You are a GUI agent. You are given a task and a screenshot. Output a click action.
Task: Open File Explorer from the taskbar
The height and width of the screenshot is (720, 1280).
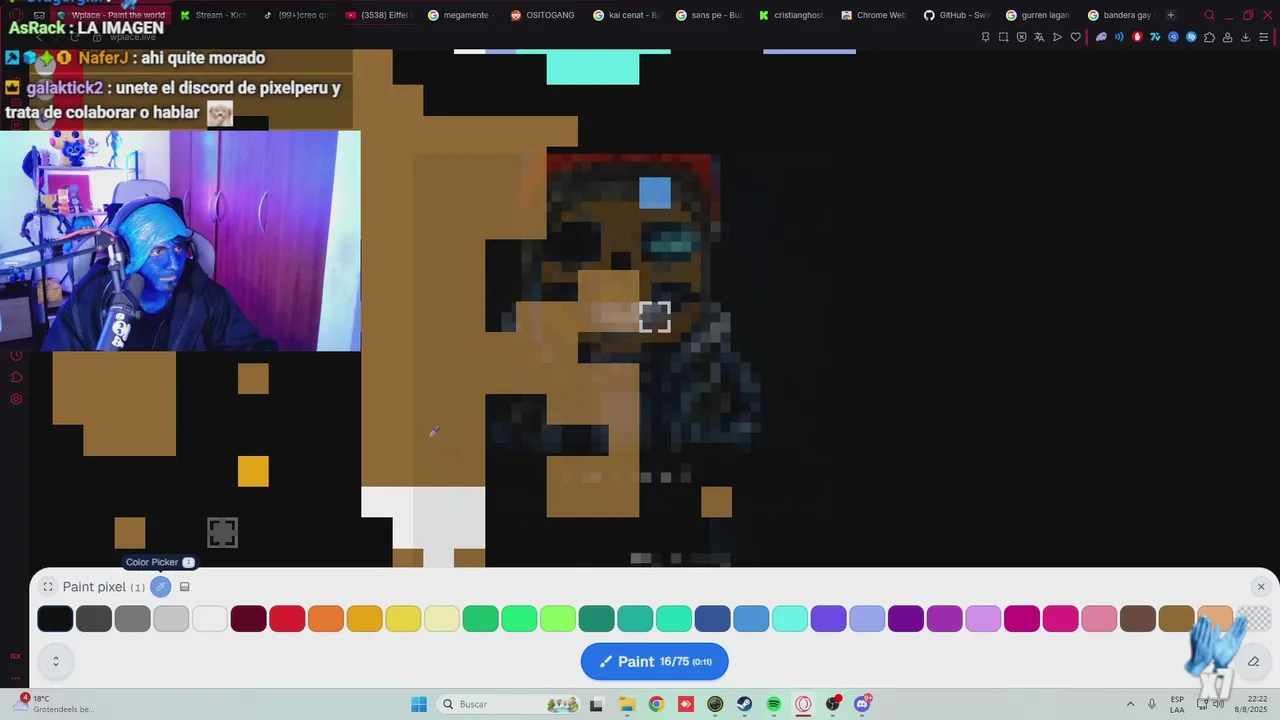click(626, 704)
